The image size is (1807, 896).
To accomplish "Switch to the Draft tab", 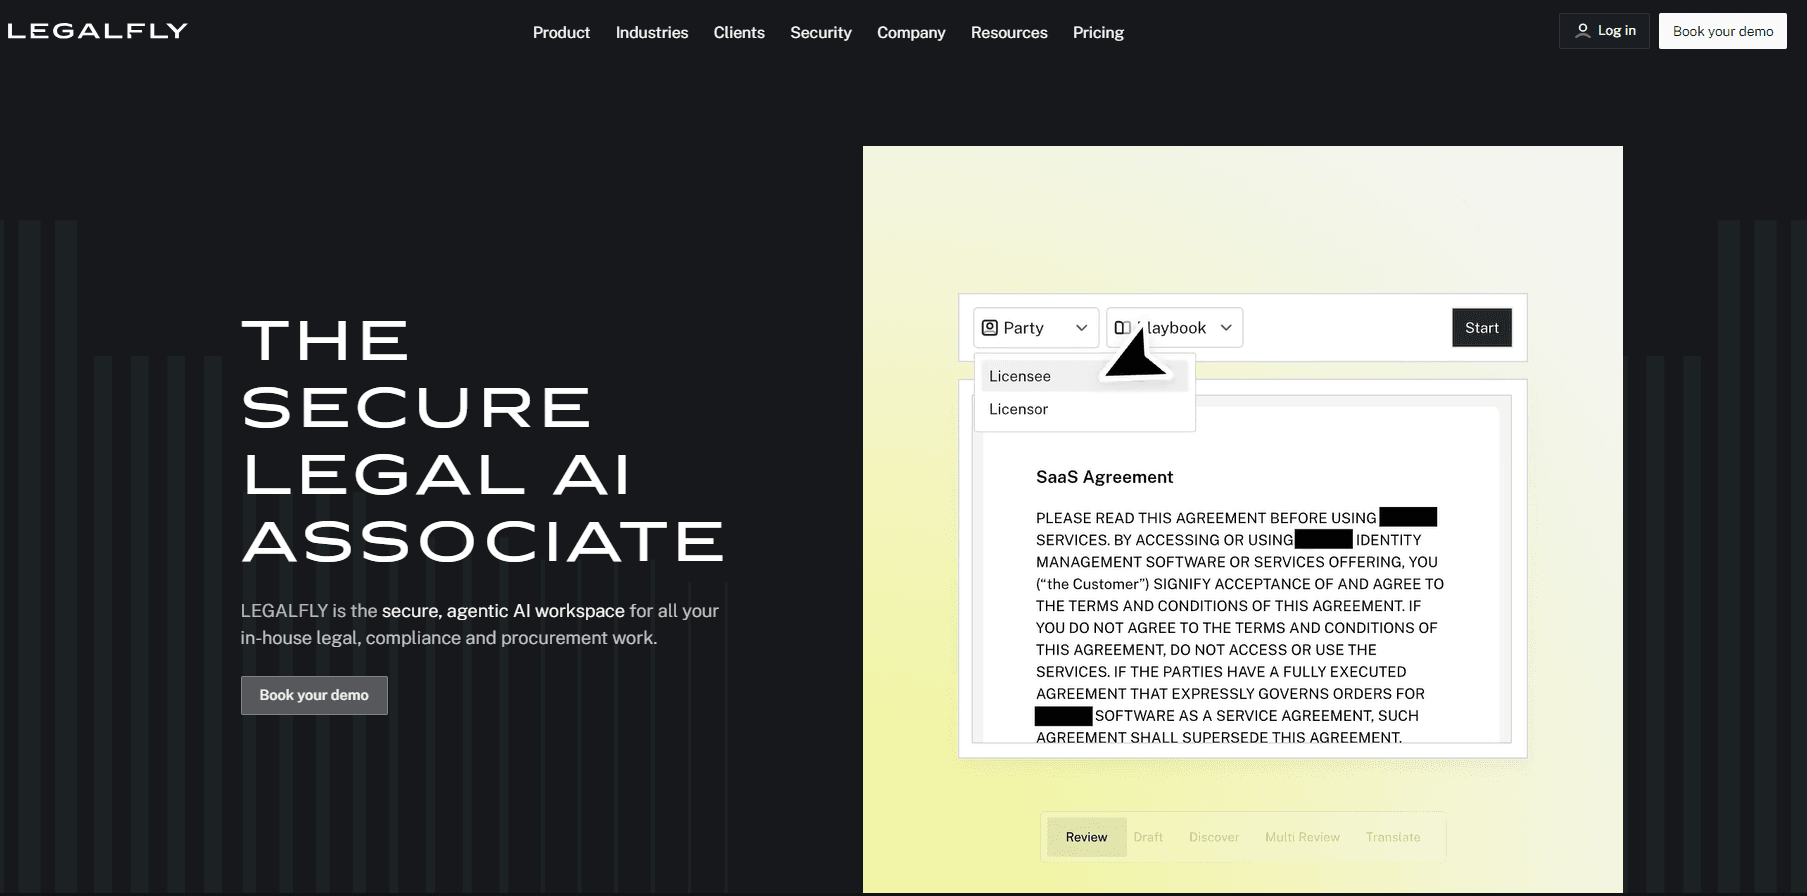I will point(1148,837).
